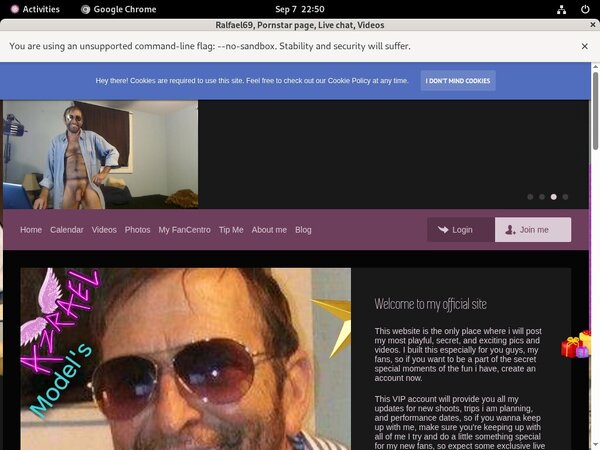Click the Join me button
The height and width of the screenshot is (450, 600).
533,230
